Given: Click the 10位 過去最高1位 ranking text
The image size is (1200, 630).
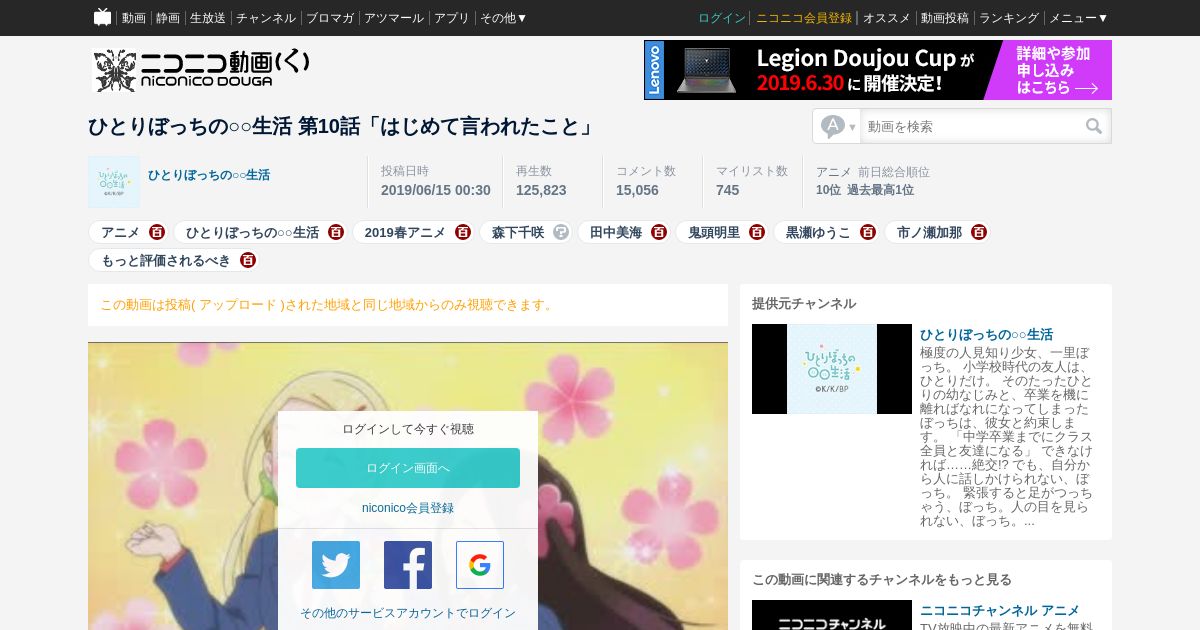Looking at the screenshot, I should click(865, 190).
